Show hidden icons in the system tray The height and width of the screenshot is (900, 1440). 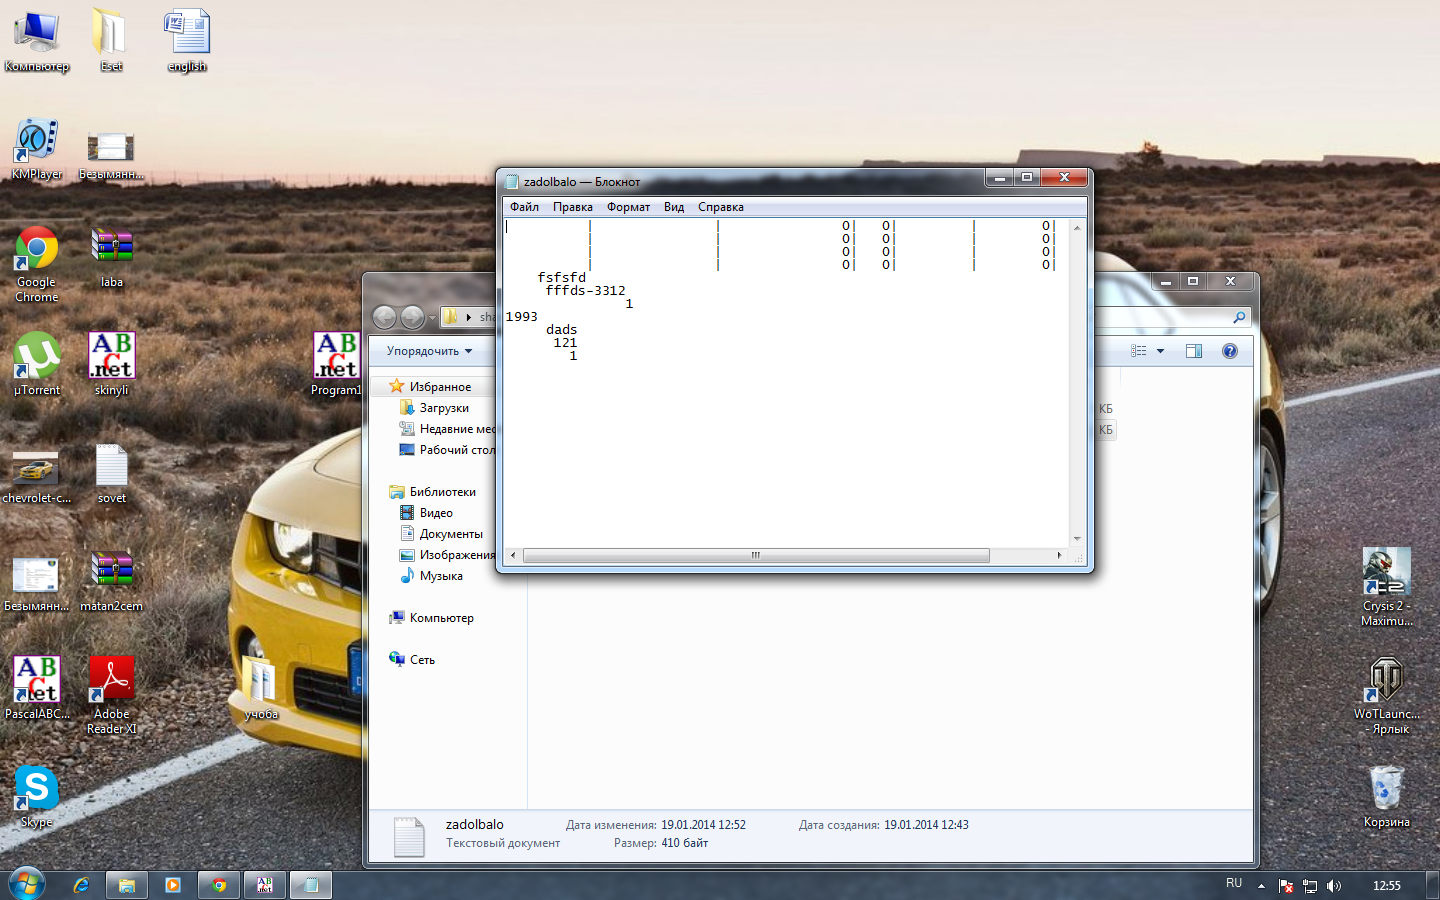coord(1261,886)
